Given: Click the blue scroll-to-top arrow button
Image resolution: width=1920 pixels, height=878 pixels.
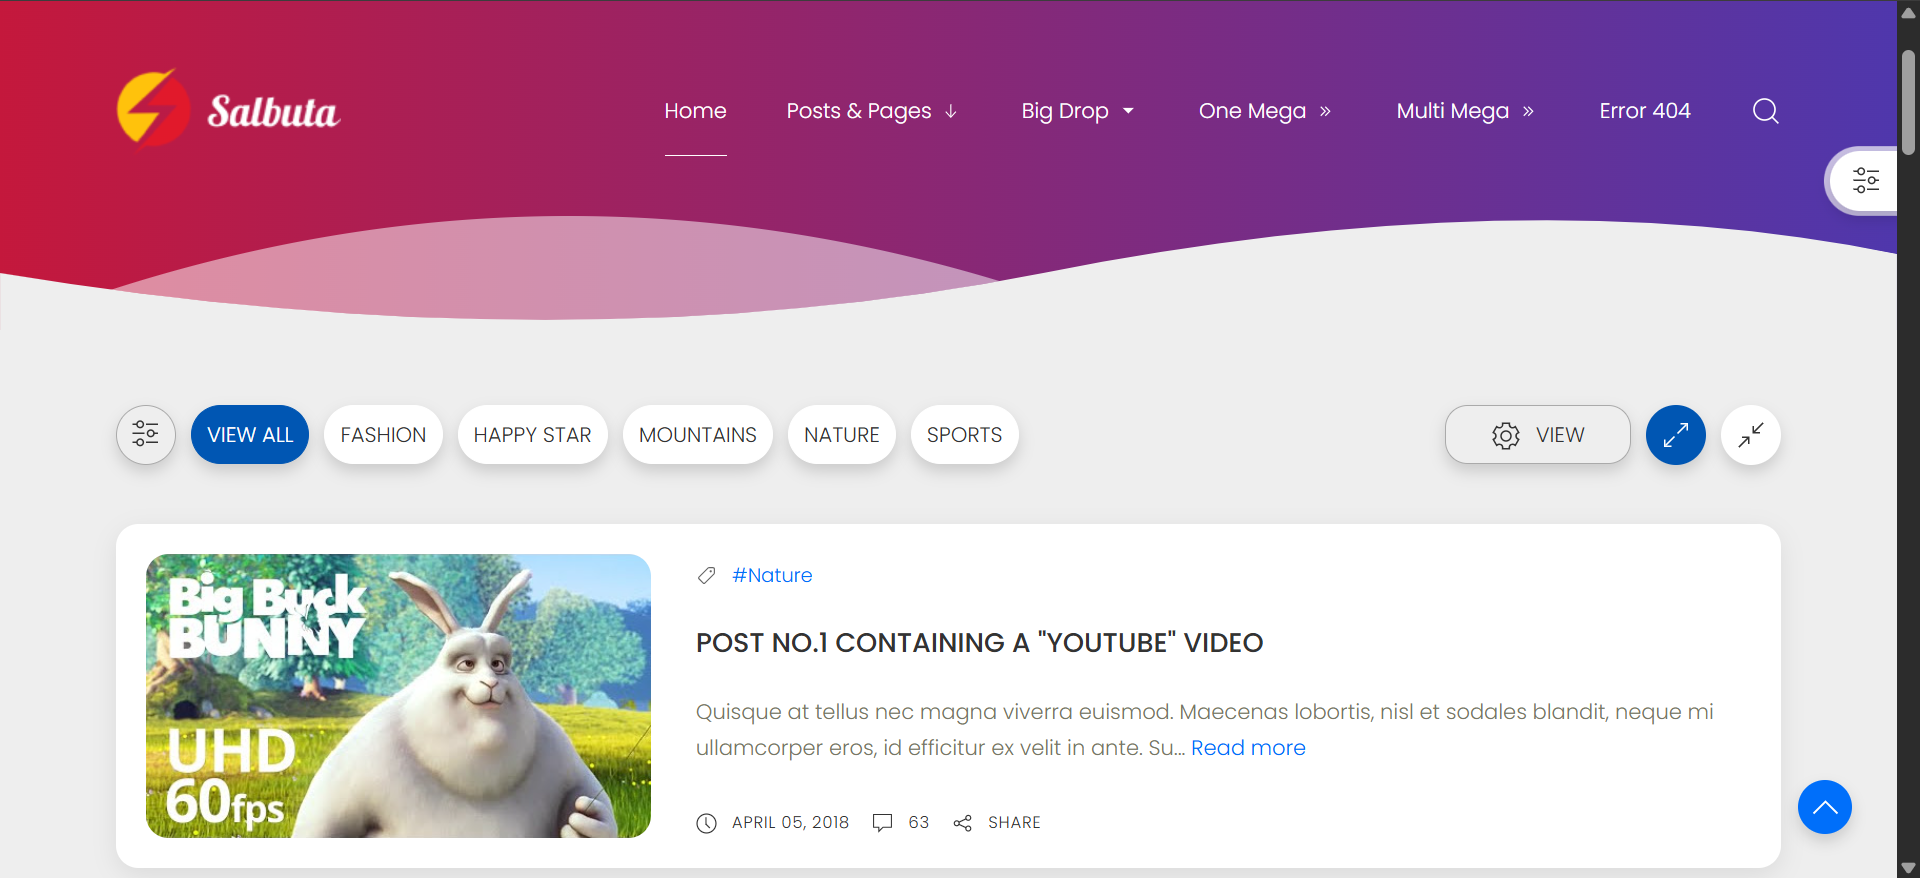Looking at the screenshot, I should pos(1825,807).
